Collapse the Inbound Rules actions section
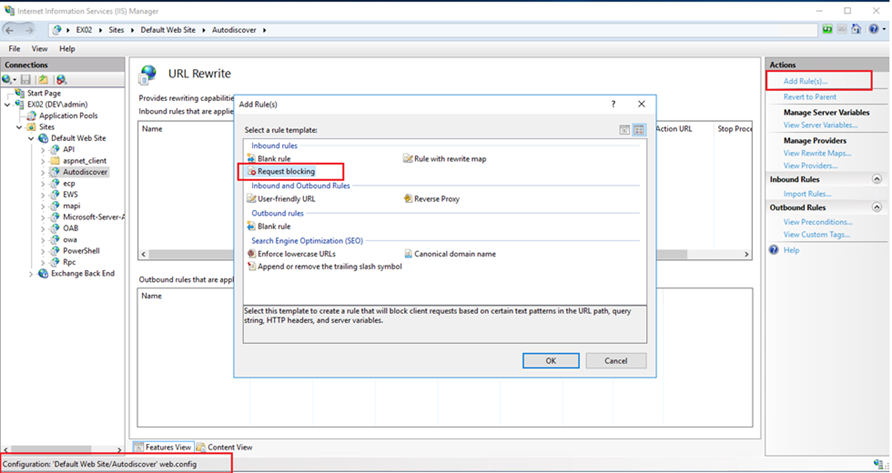The image size is (892, 473). pos(874,179)
